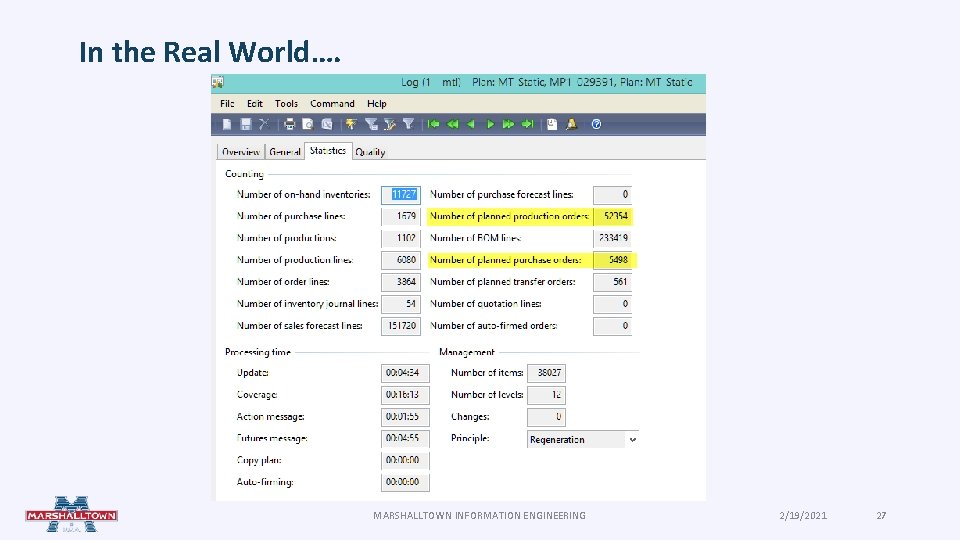This screenshot has height=540, width=960.
Task: Click the Changes value field
Action: coord(546,417)
